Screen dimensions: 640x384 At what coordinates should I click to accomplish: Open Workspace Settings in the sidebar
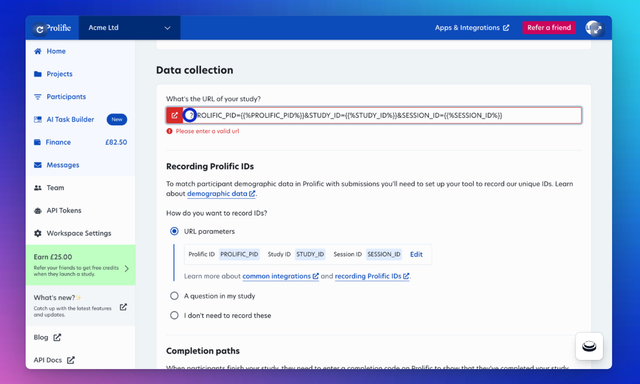(x=80, y=233)
